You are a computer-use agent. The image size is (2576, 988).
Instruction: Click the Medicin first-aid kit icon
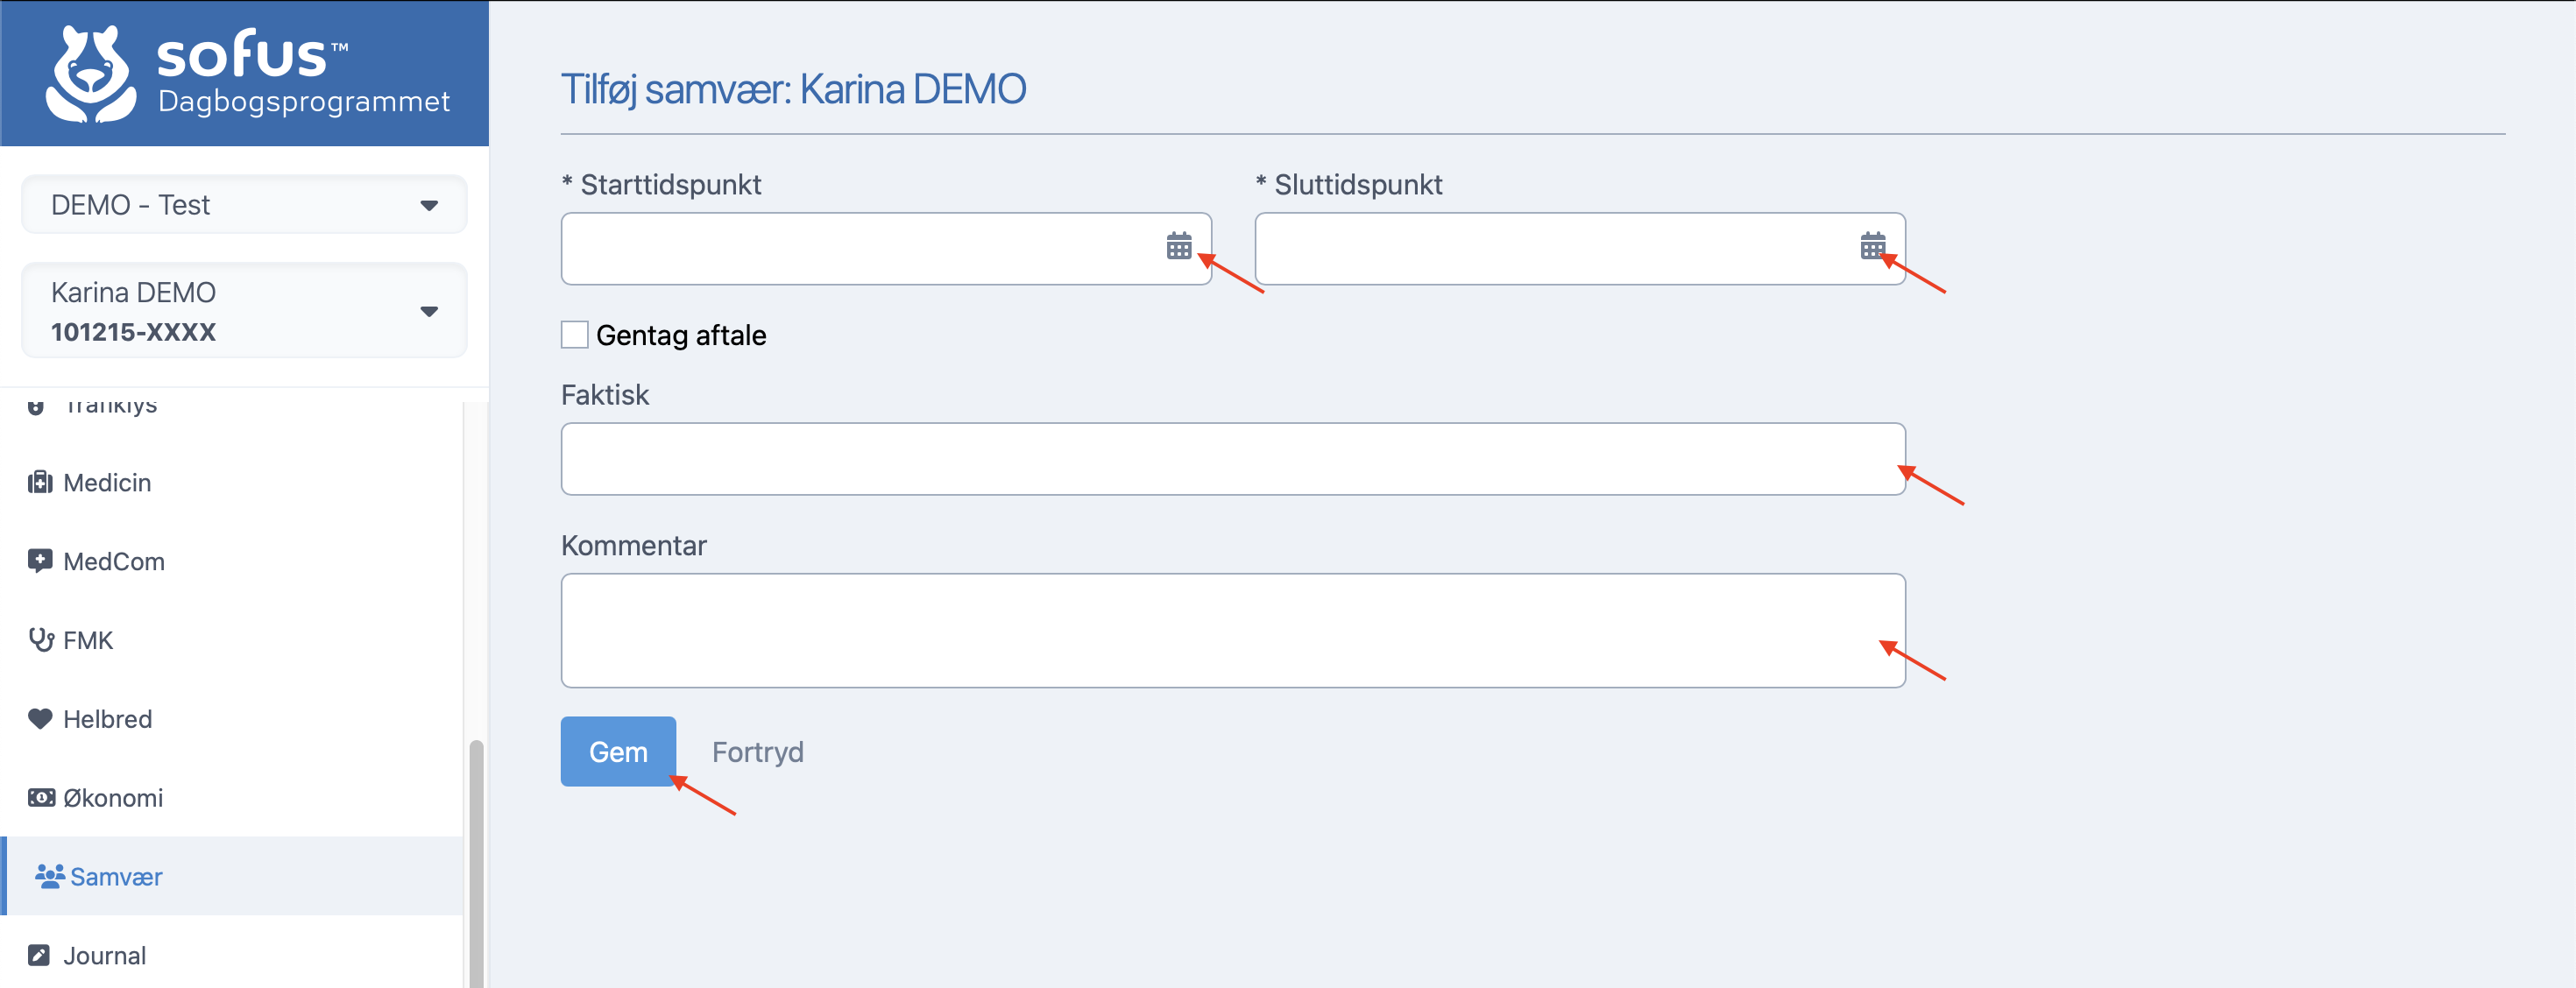pyautogui.click(x=40, y=483)
